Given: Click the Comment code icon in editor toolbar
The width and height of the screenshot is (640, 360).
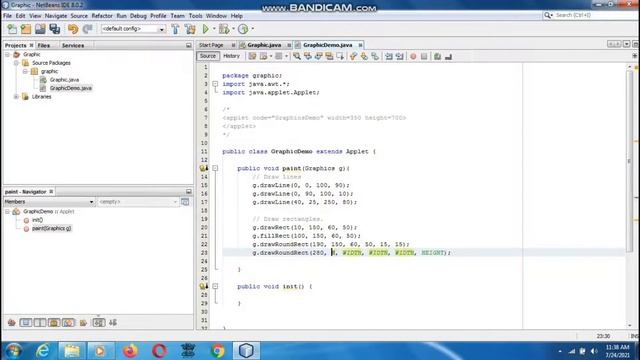Looking at the screenshot, I should click(x=438, y=56).
